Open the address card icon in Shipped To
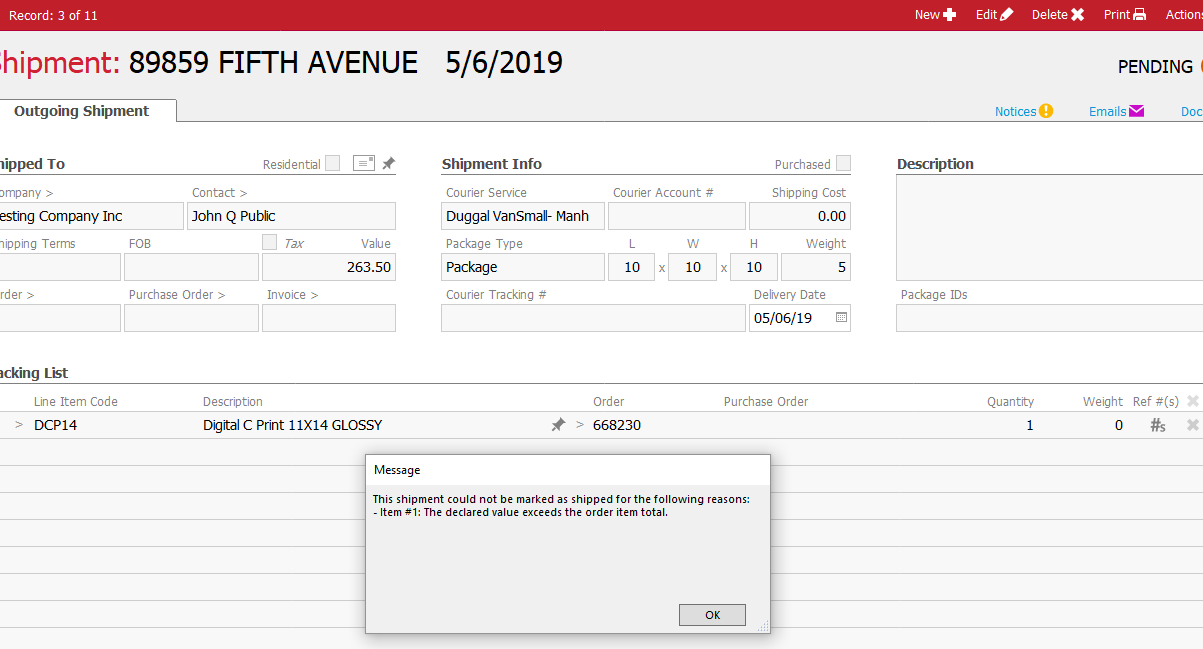Screen dimensions: 1203x649 click(x=364, y=163)
